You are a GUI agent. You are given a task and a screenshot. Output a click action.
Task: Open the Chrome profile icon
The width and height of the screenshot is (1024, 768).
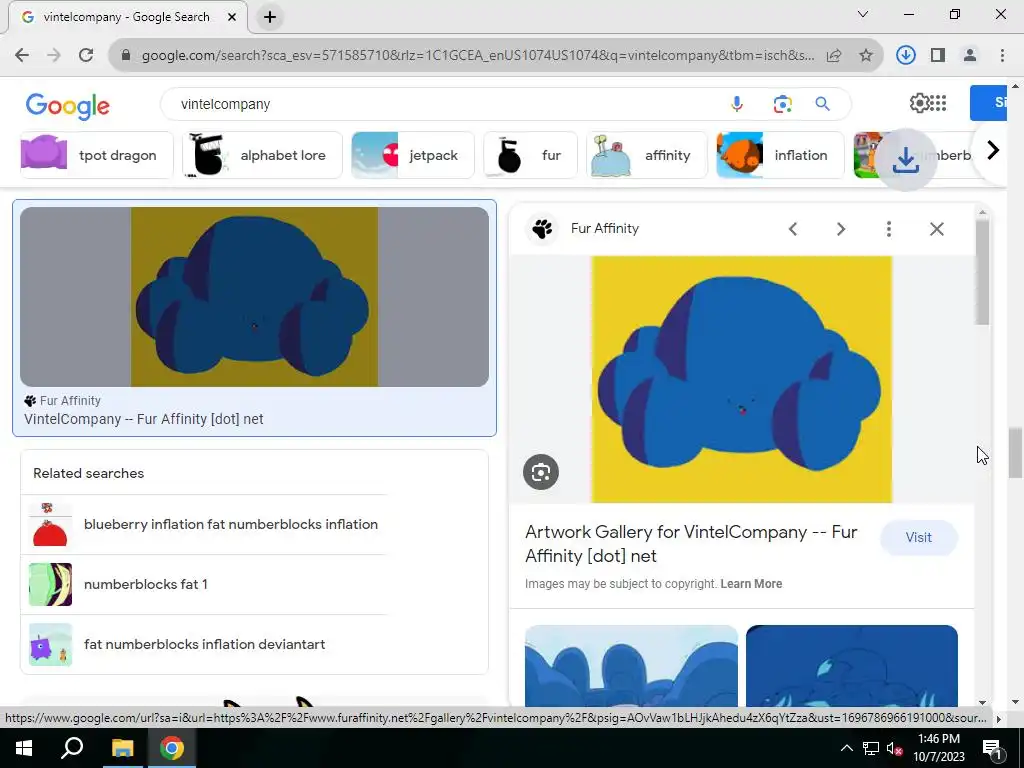pyautogui.click(x=970, y=56)
